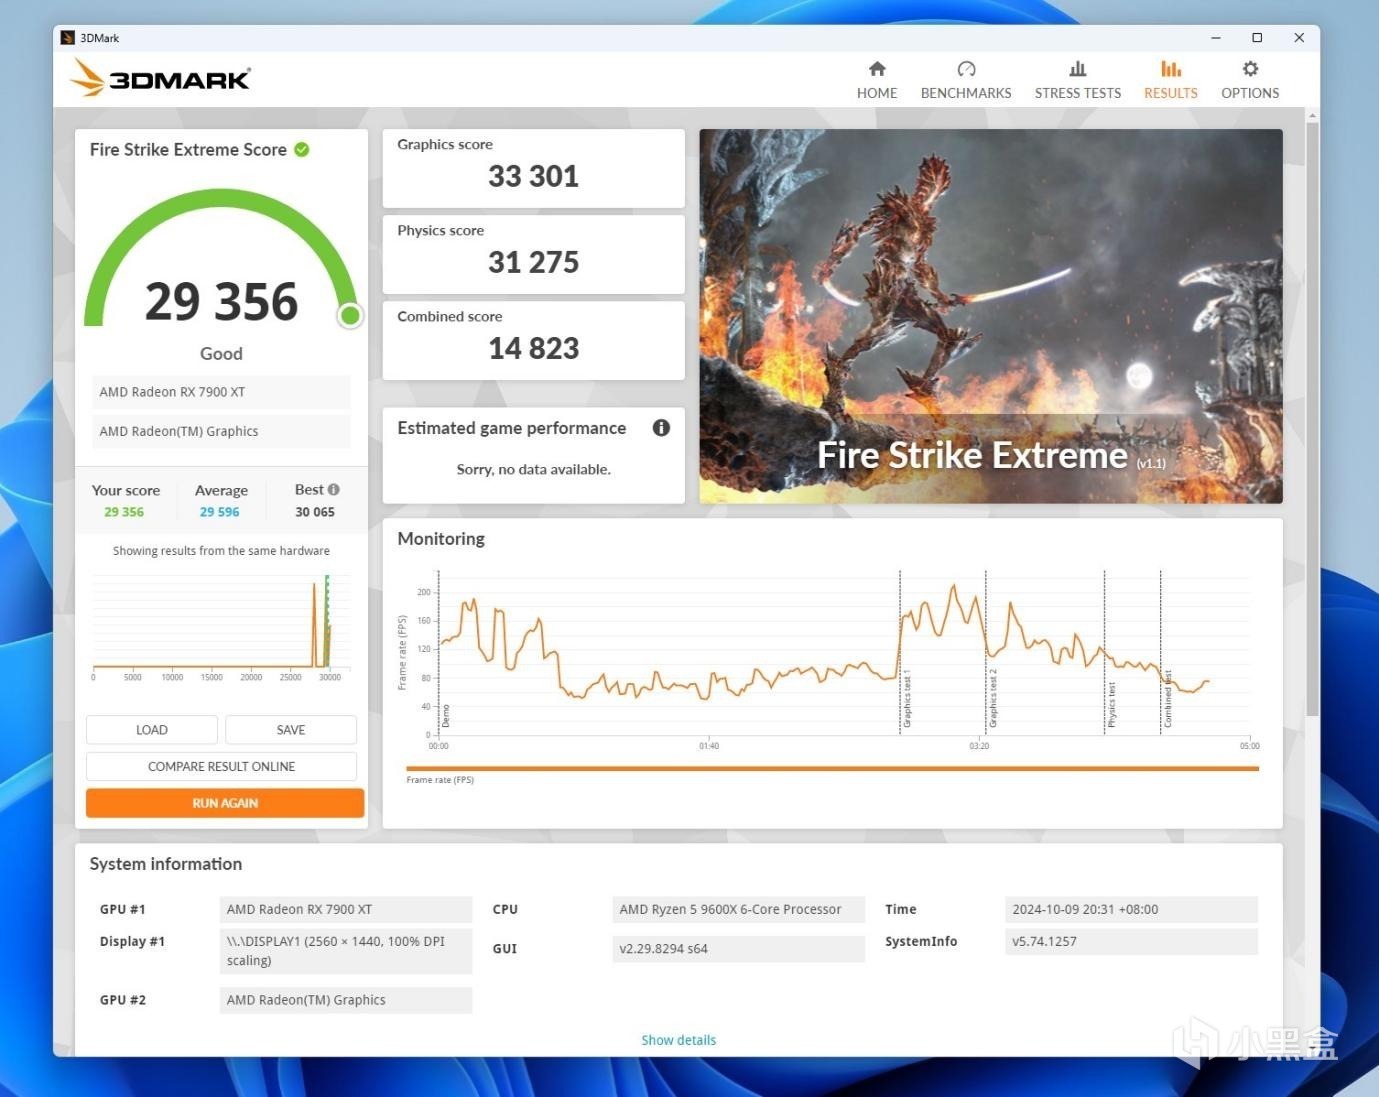1379x1097 pixels.
Task: Click the 'Showing results from the same hardware' text
Action: click(x=221, y=551)
